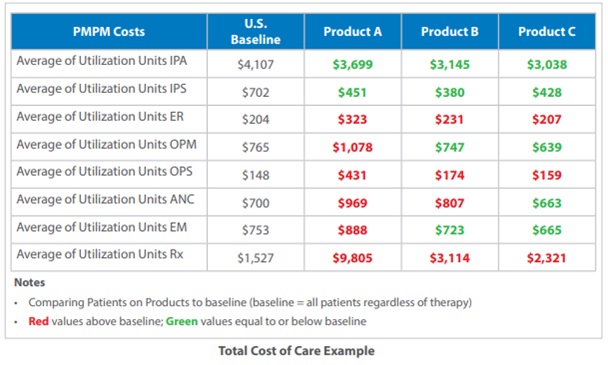Select the $663 Product C ANC value

(x=547, y=203)
